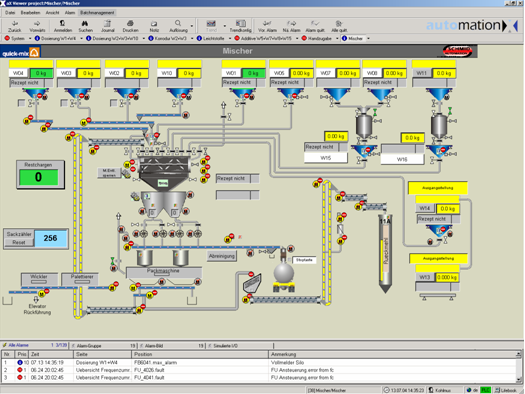Expand the System navigation dropdown arrow
Screen dimensions: 525x394
click(30, 38)
